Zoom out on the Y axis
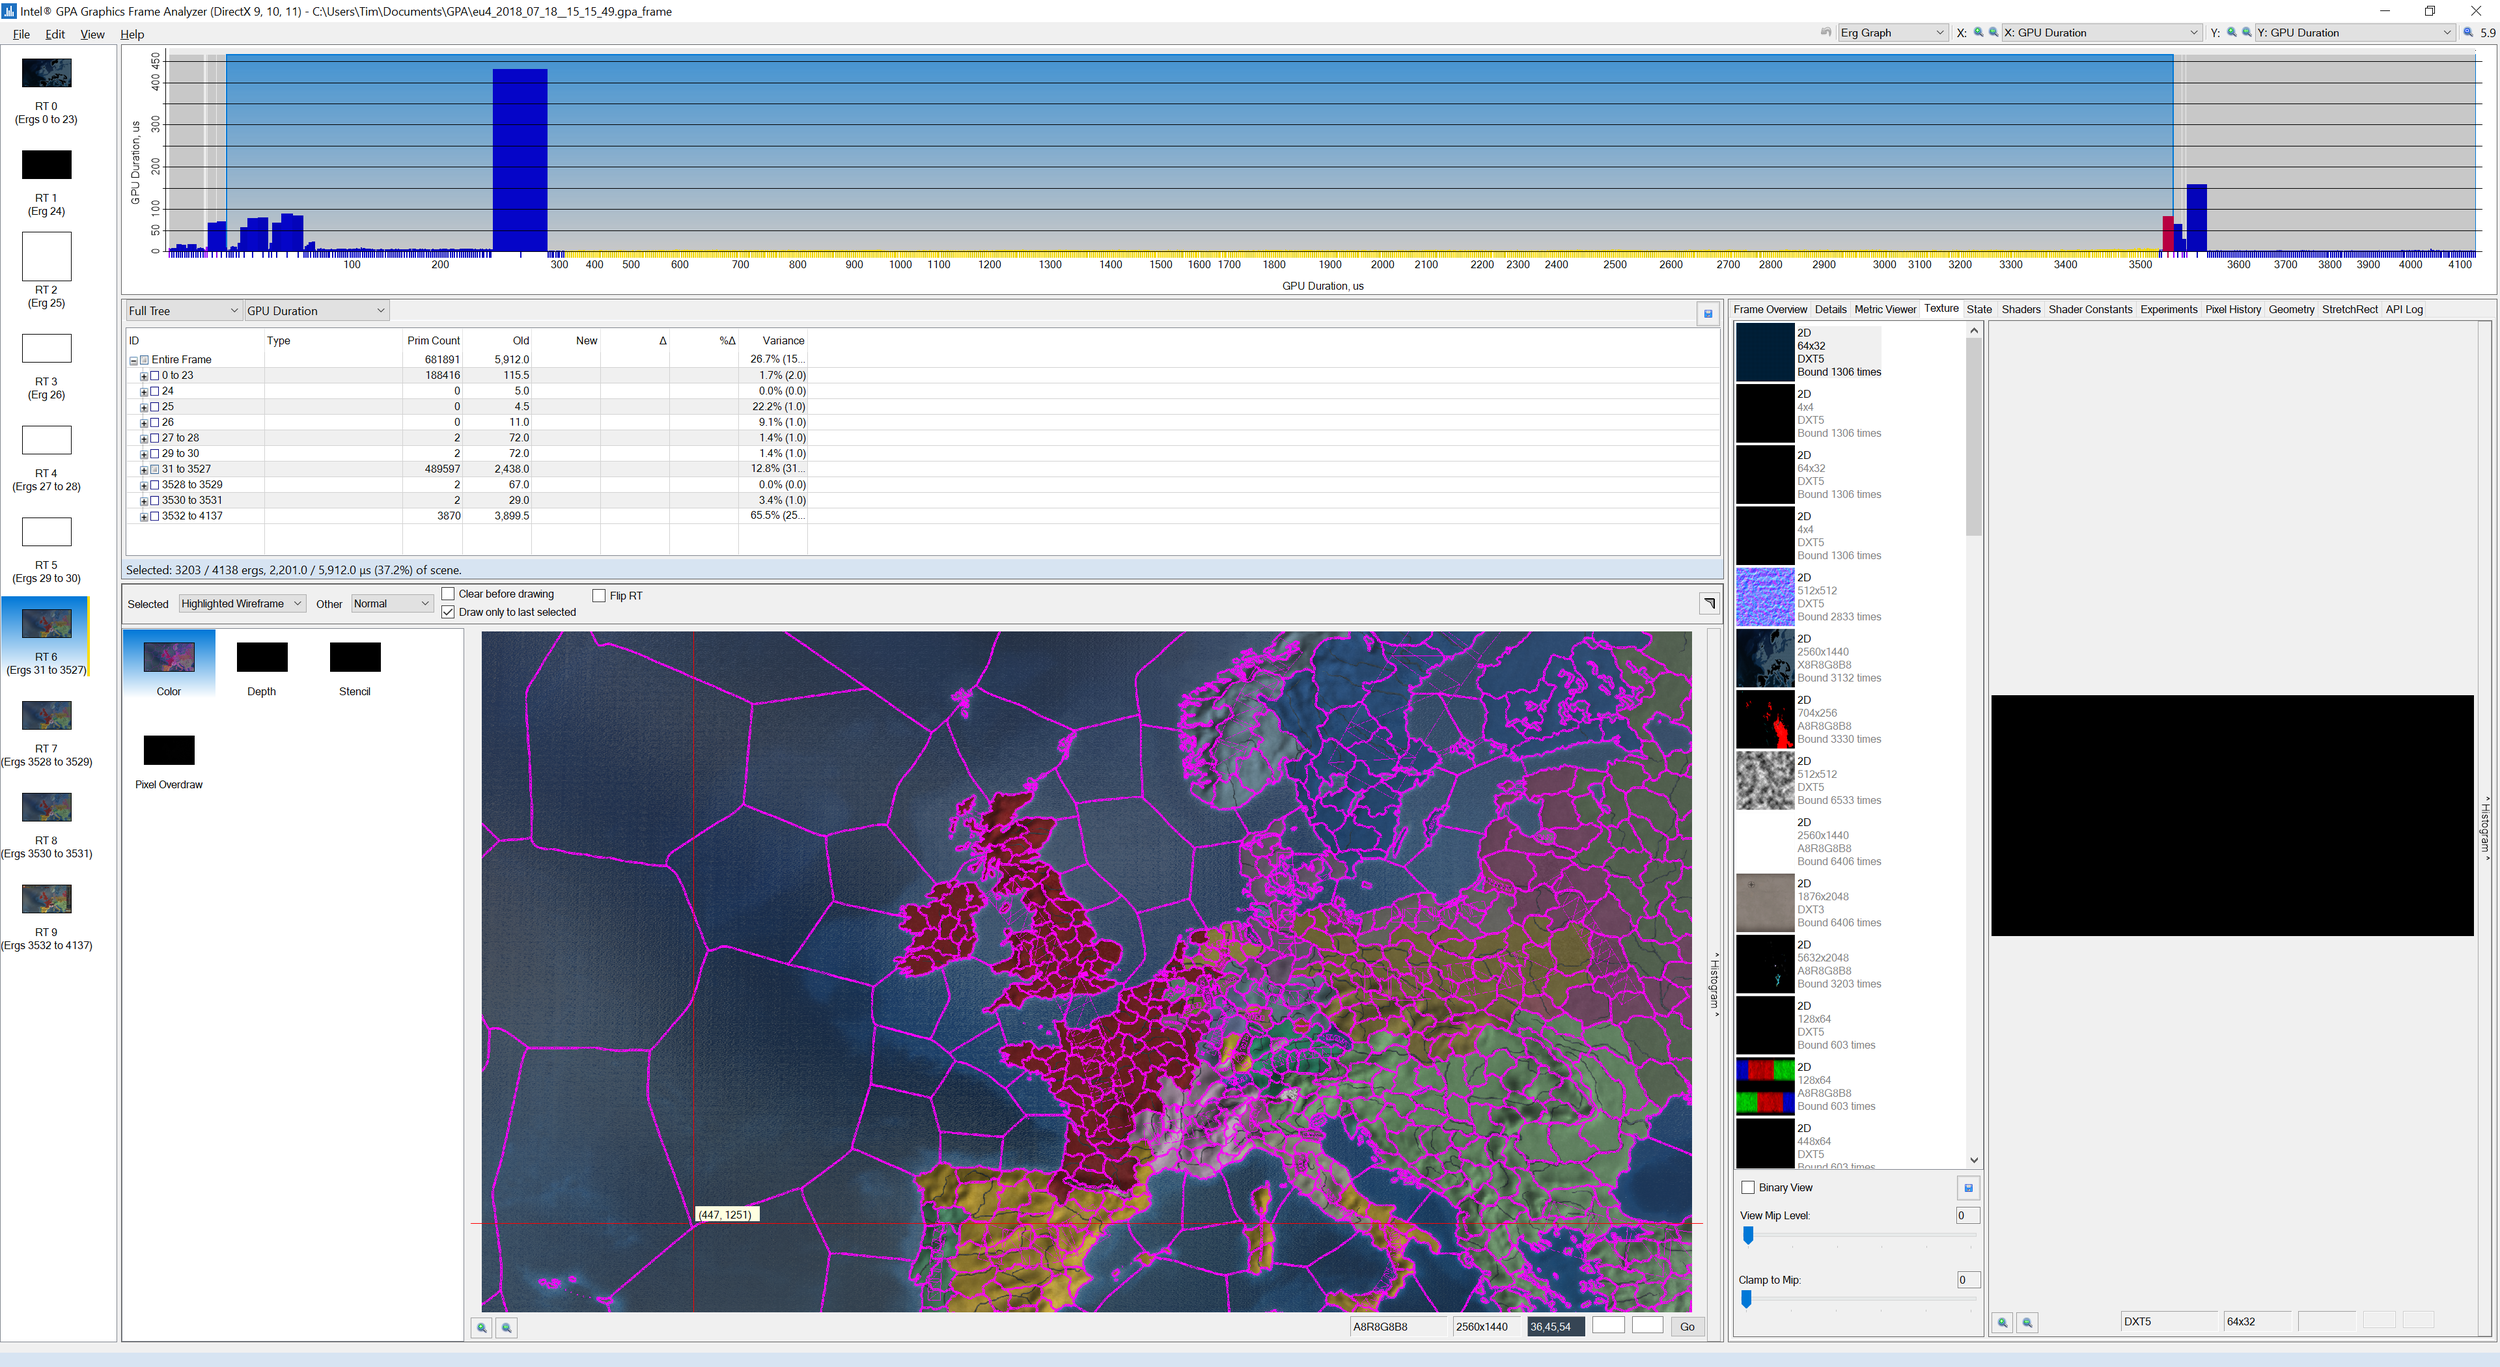The image size is (2500, 1367). 2247,32
